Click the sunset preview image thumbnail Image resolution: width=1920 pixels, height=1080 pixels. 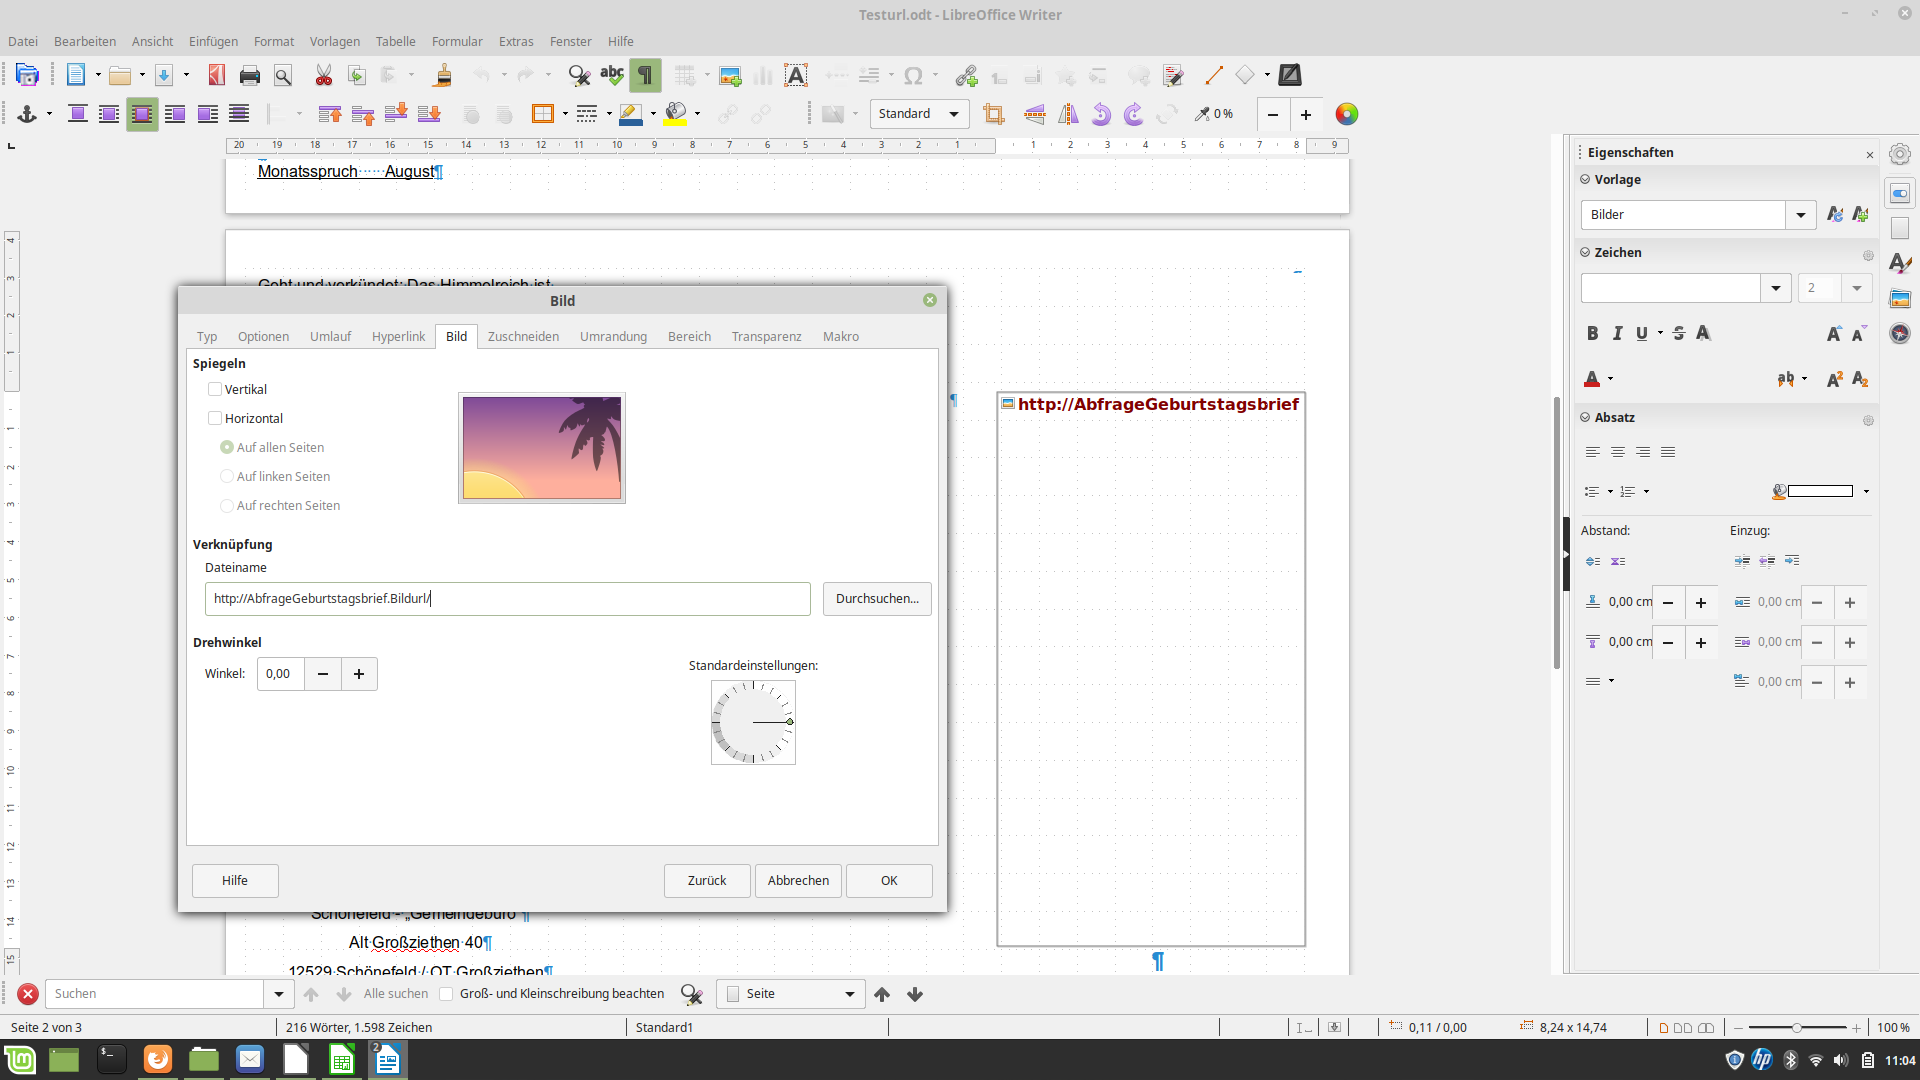pos(542,448)
